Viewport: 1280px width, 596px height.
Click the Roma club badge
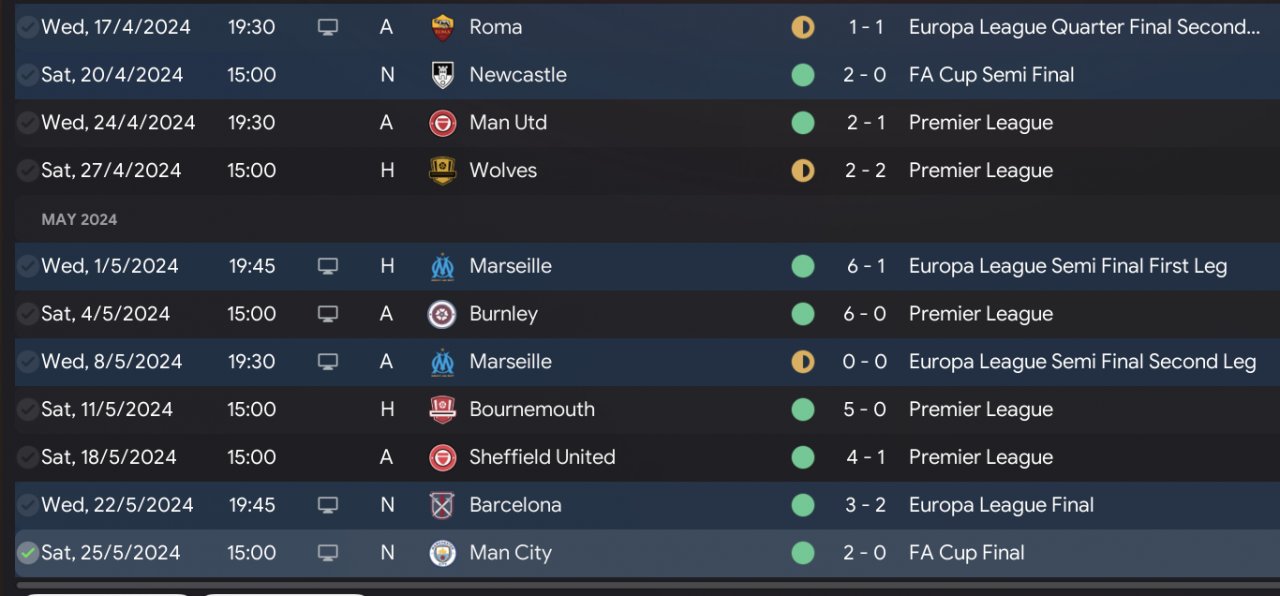[x=442, y=27]
